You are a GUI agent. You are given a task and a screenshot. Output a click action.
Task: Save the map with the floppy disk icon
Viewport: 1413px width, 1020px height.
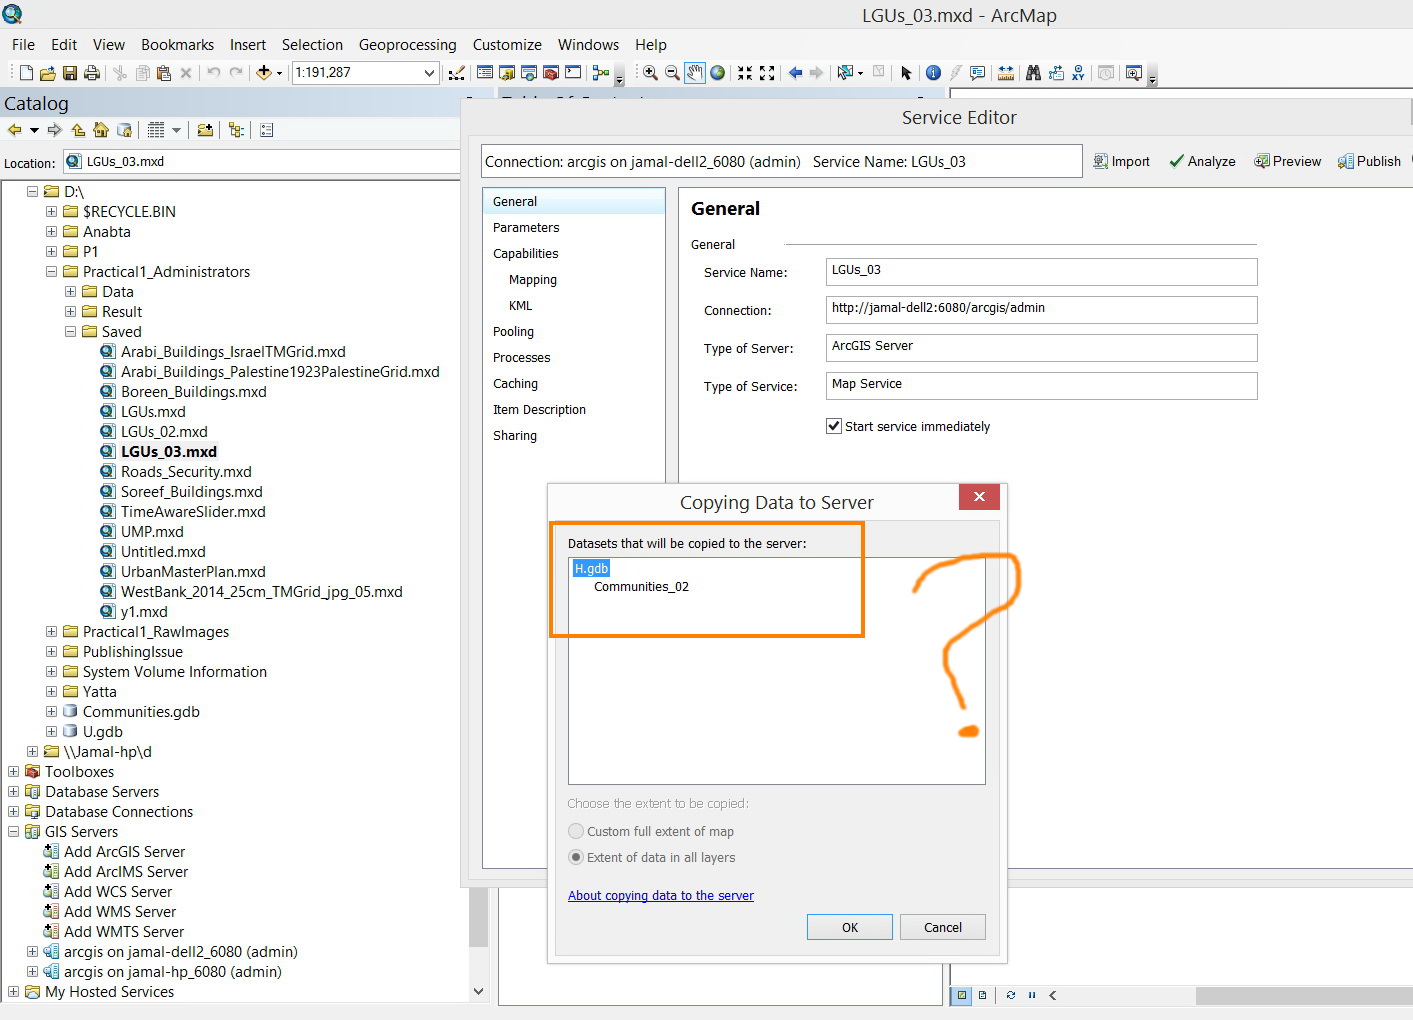tap(69, 73)
